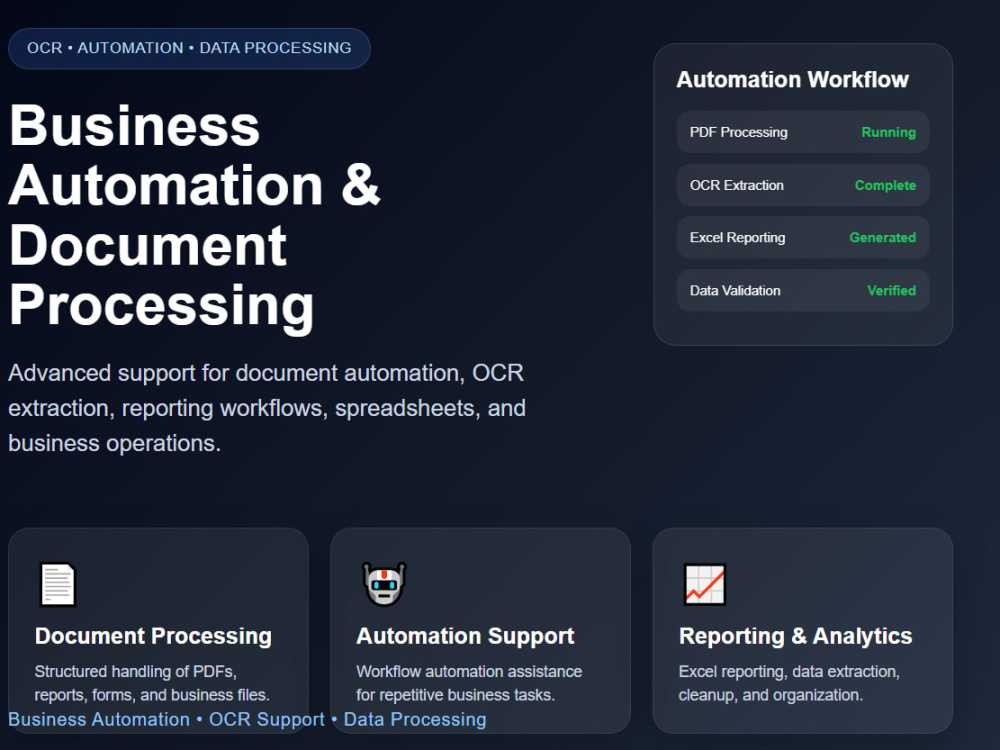
Task: Click the green Running status
Action: (888, 132)
